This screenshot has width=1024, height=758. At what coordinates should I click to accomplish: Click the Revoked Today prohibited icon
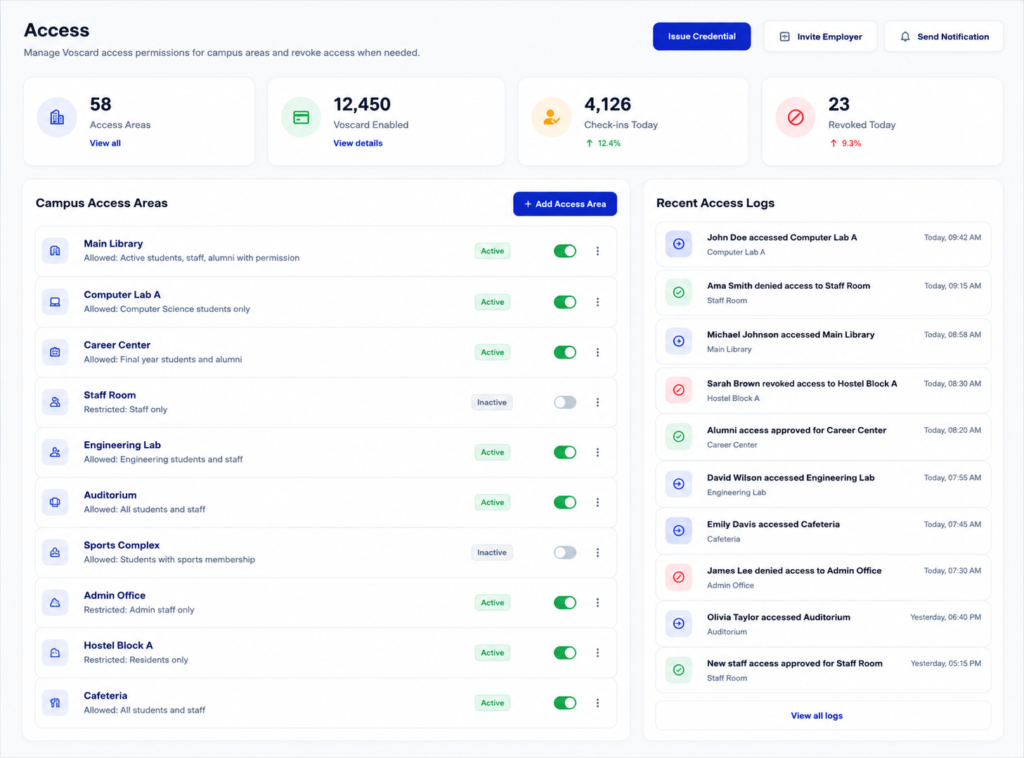click(795, 118)
